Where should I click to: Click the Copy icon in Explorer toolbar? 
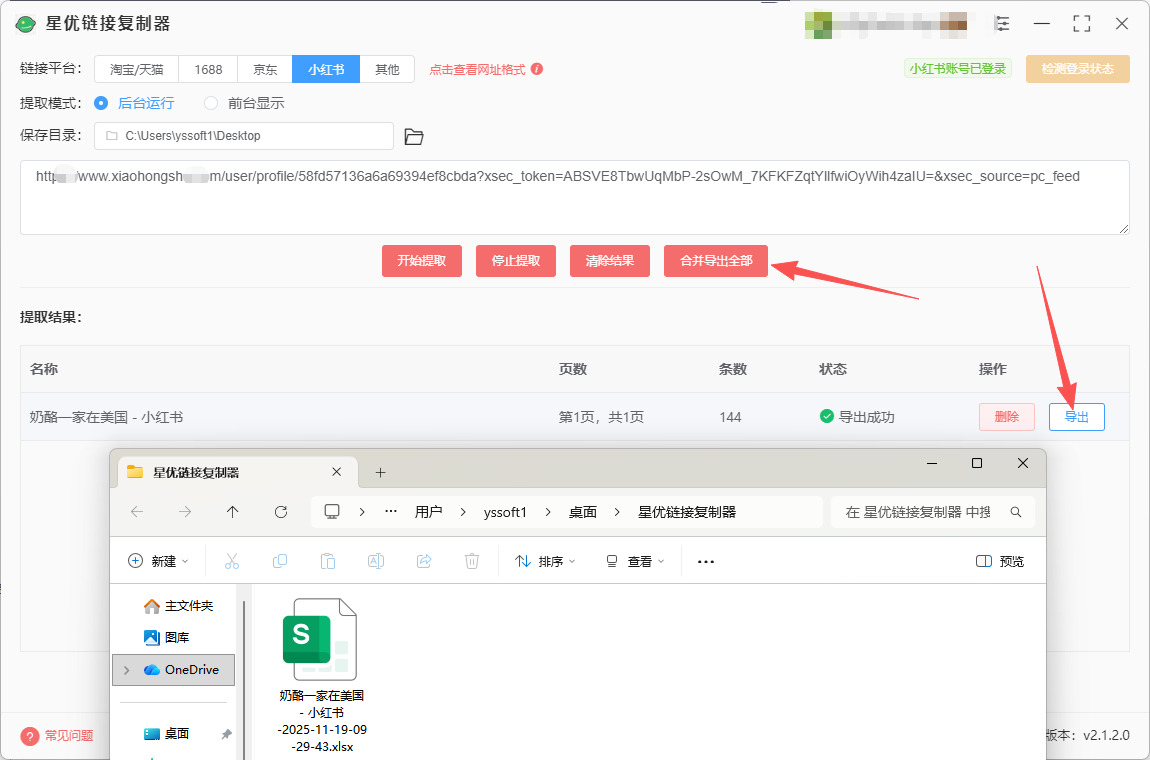pyautogui.click(x=279, y=561)
